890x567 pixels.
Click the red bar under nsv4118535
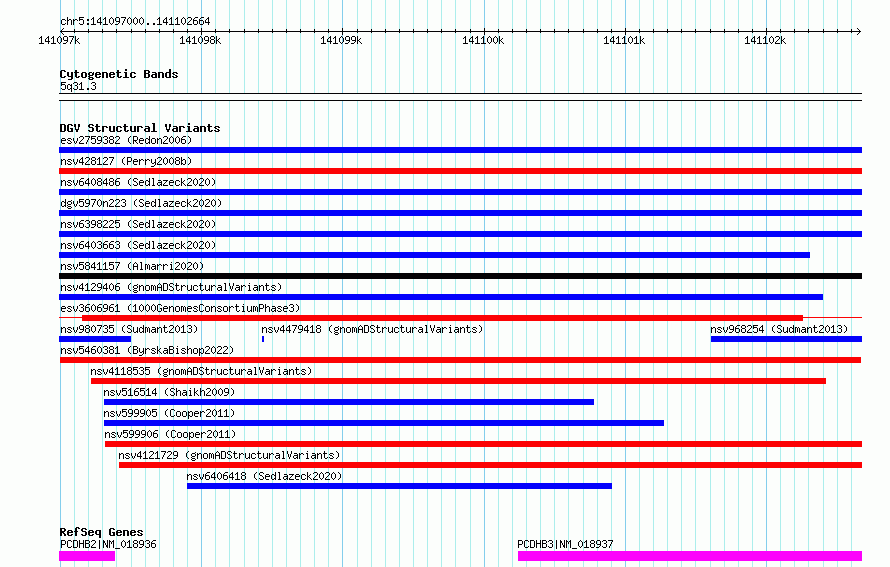pyautogui.click(x=458, y=381)
